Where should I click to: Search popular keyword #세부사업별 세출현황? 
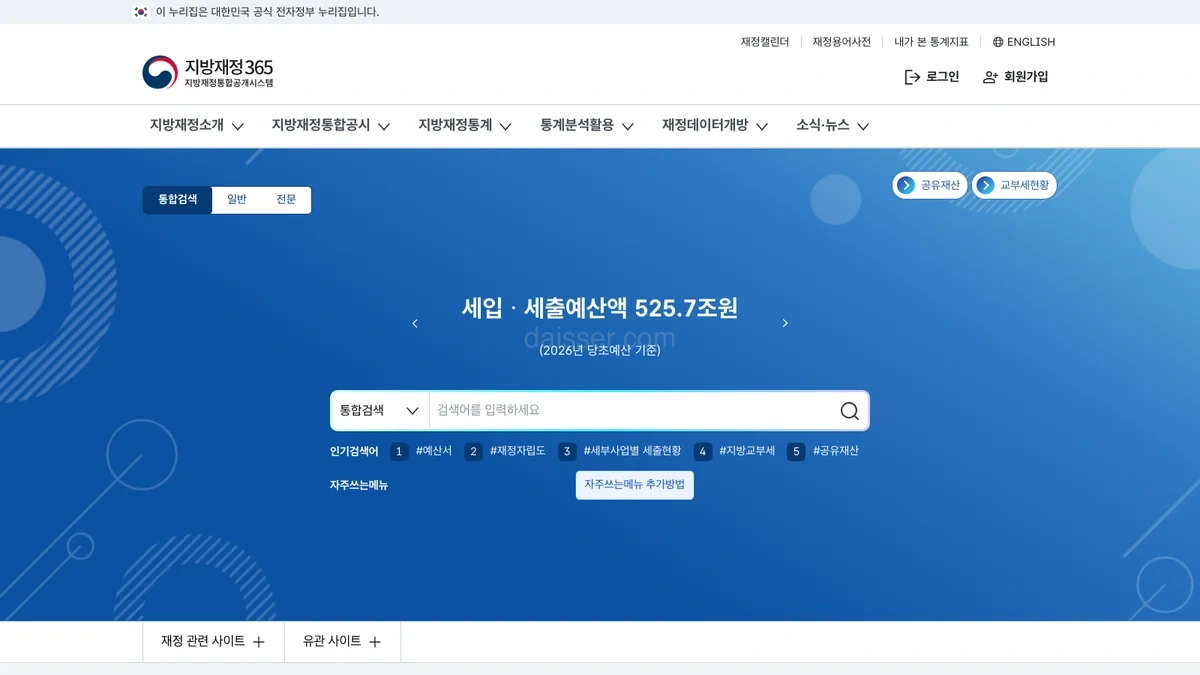[x=633, y=451]
